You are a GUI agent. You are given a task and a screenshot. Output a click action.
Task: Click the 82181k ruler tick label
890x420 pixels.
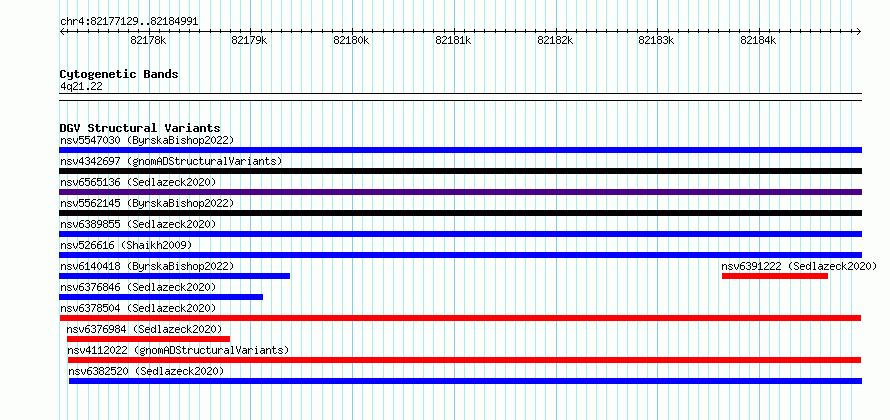click(x=453, y=40)
